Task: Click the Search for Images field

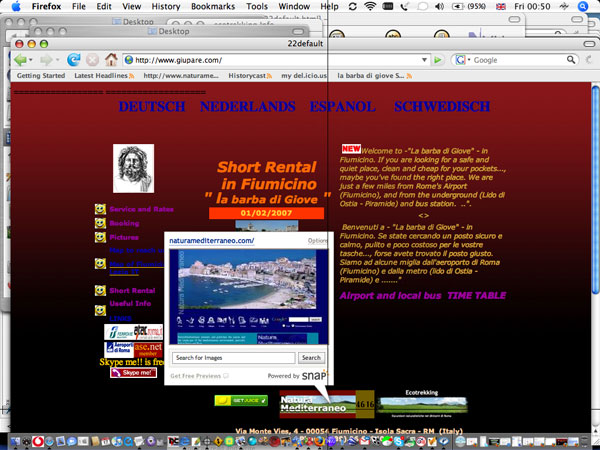Action: click(x=233, y=357)
